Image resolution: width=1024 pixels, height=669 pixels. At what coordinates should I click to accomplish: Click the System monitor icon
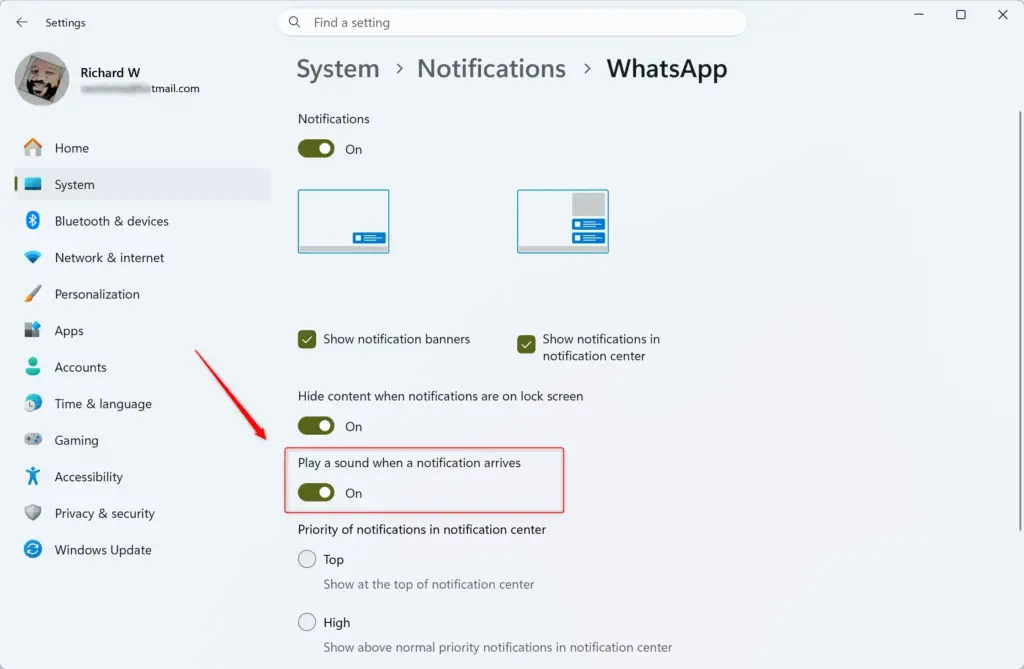[x=33, y=184]
